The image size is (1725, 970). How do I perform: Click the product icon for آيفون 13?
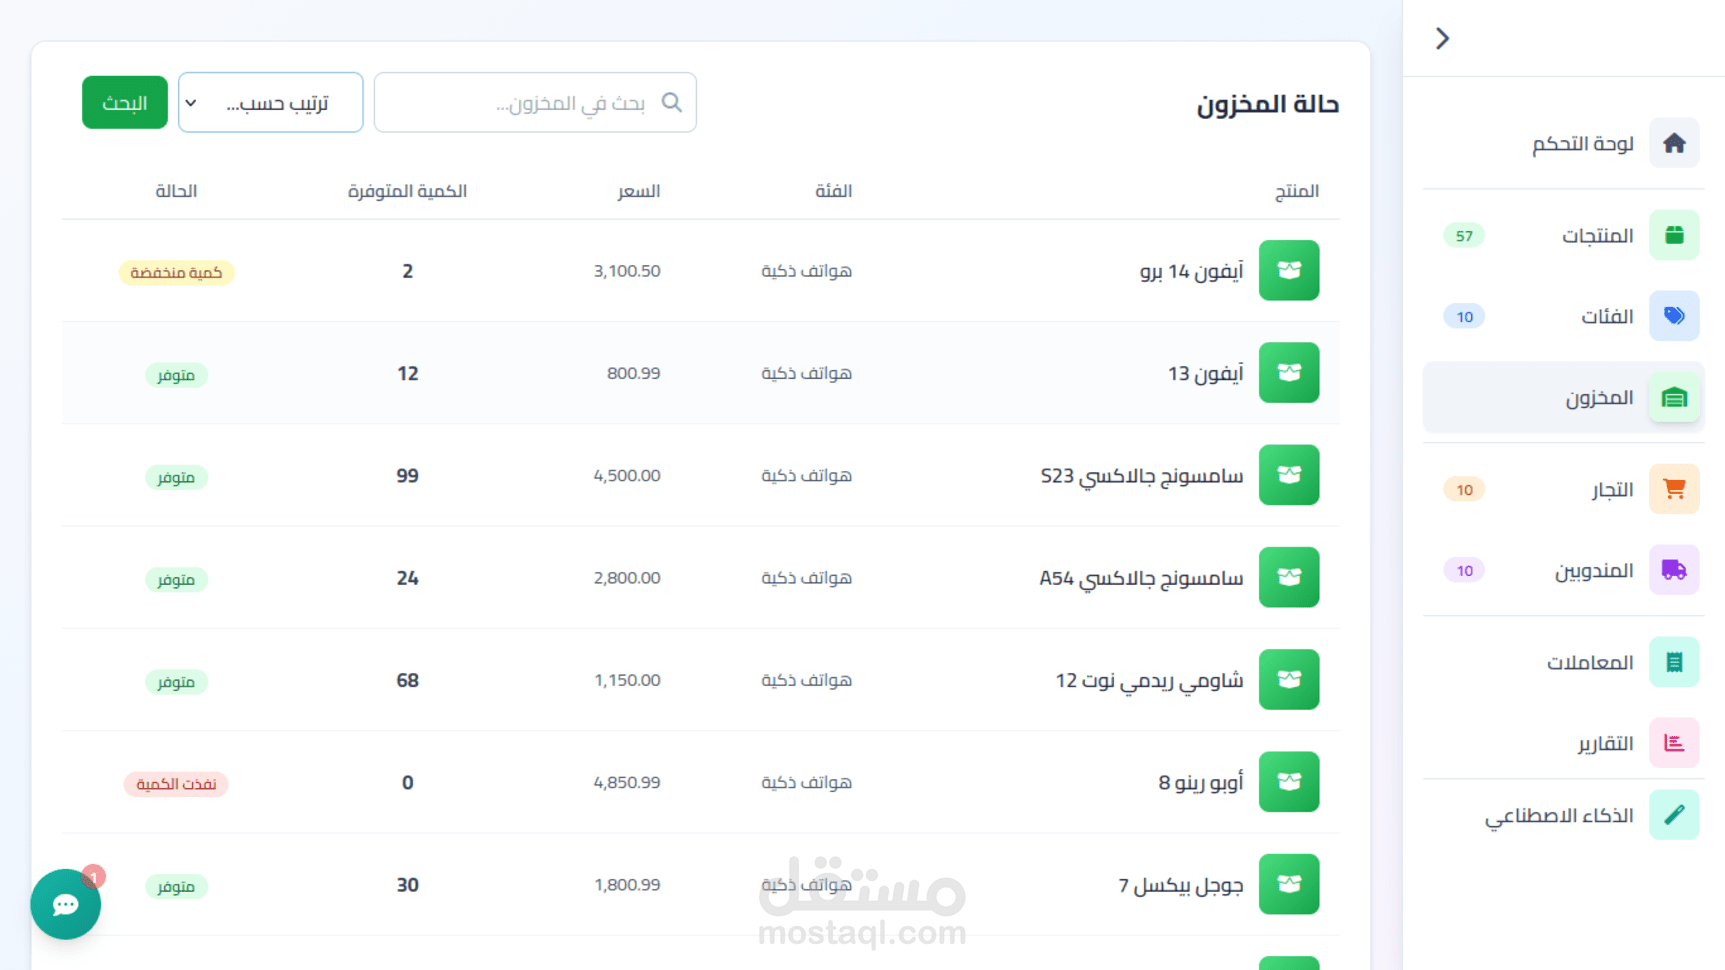pos(1289,372)
